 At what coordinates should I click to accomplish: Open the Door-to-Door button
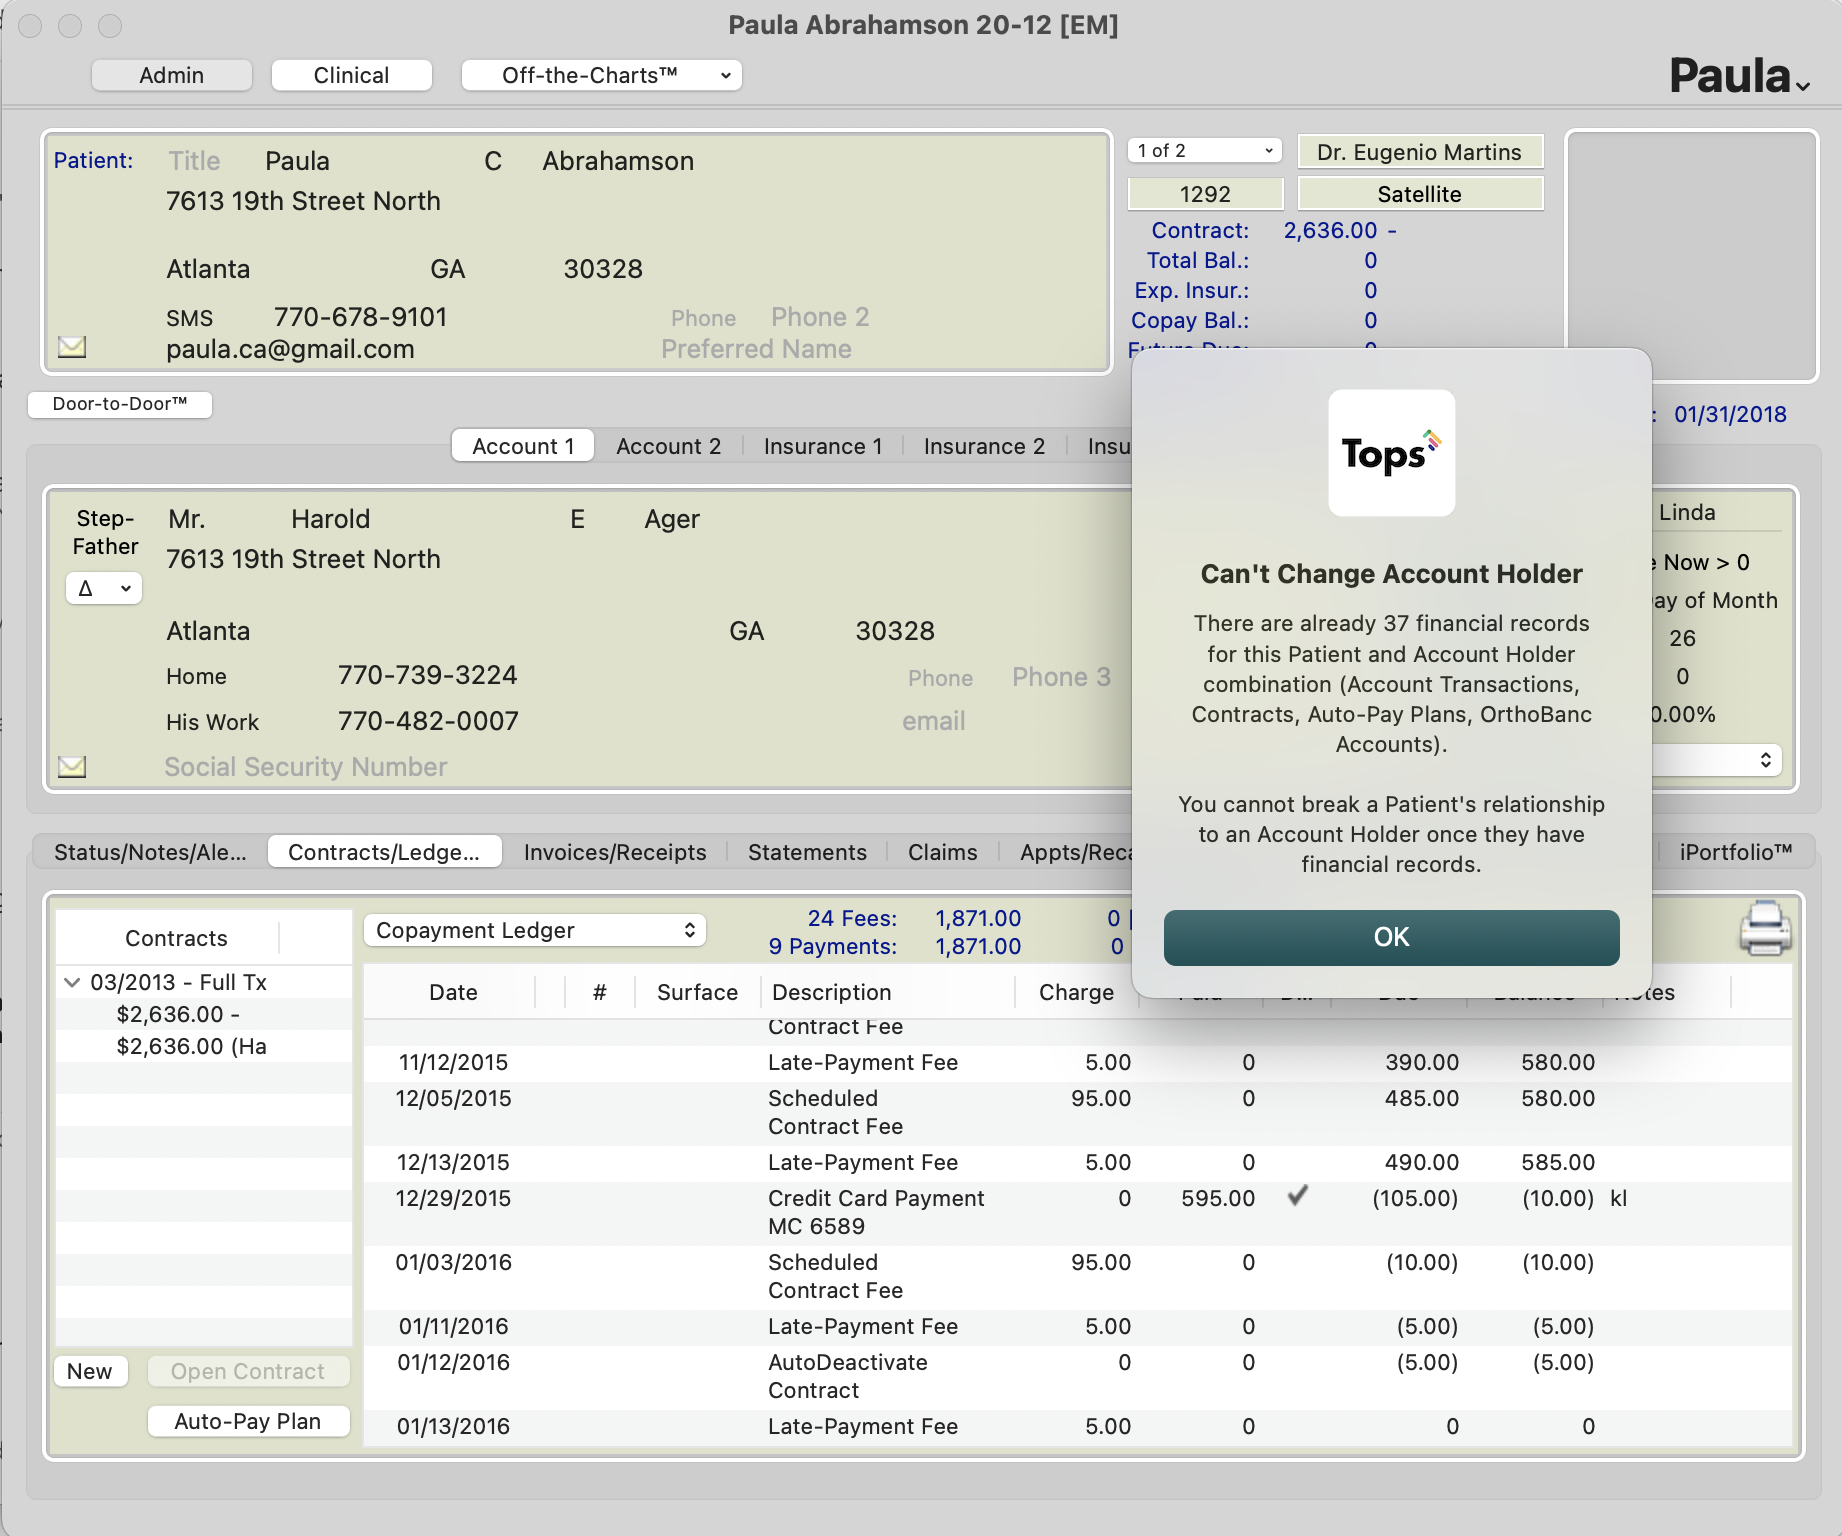pos(120,404)
